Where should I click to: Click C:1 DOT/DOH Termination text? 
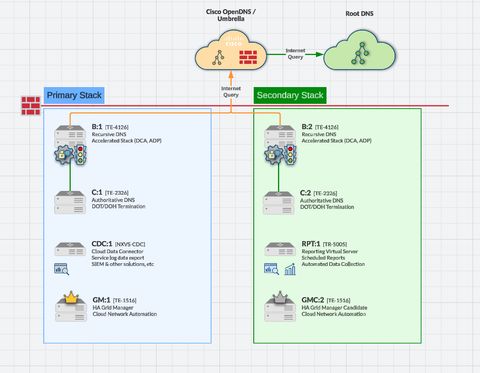(119, 206)
